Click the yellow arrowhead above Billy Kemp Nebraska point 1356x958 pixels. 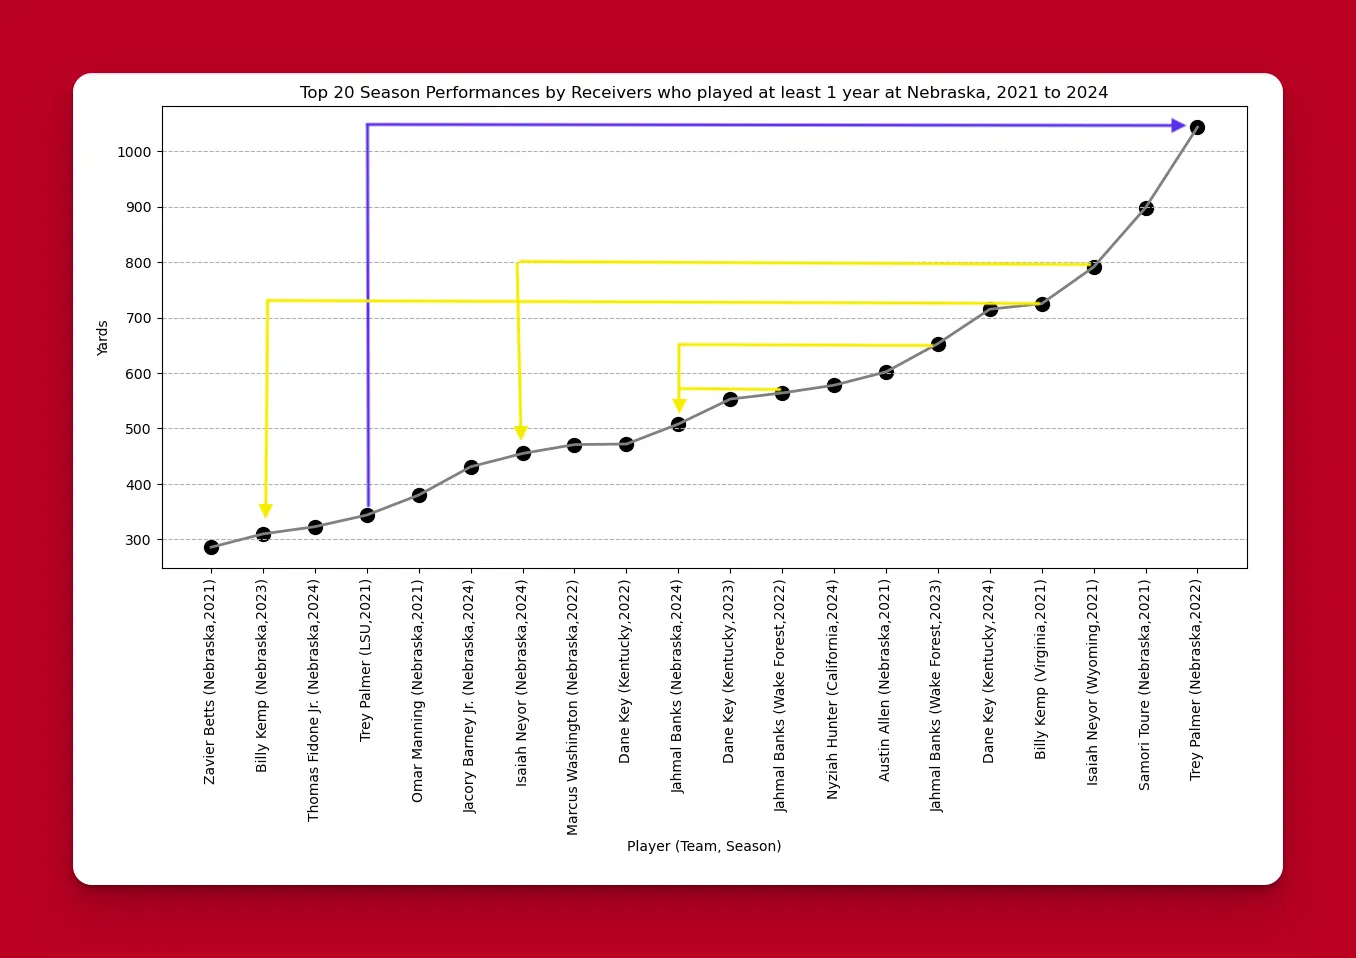(266, 510)
